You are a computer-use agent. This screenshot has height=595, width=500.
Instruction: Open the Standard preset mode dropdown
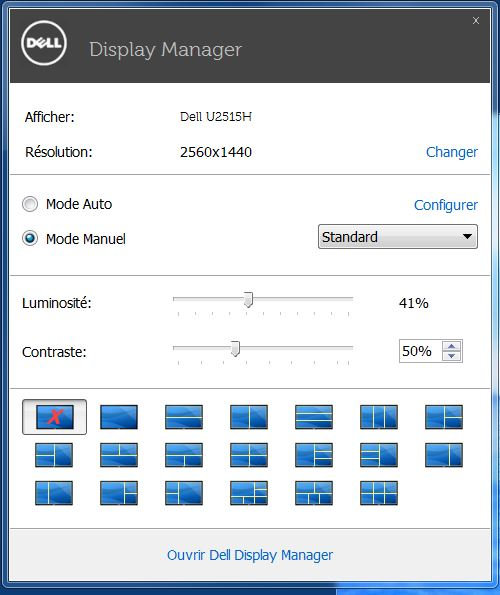pos(398,237)
